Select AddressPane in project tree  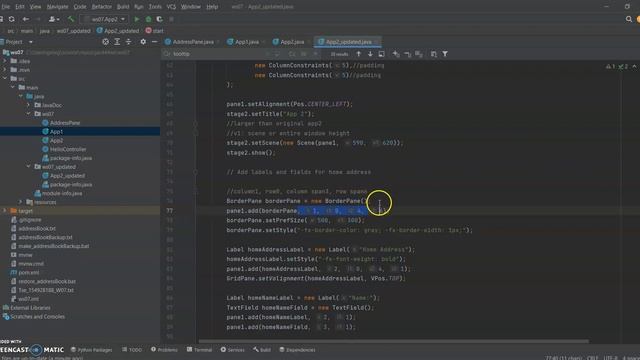pos(65,123)
